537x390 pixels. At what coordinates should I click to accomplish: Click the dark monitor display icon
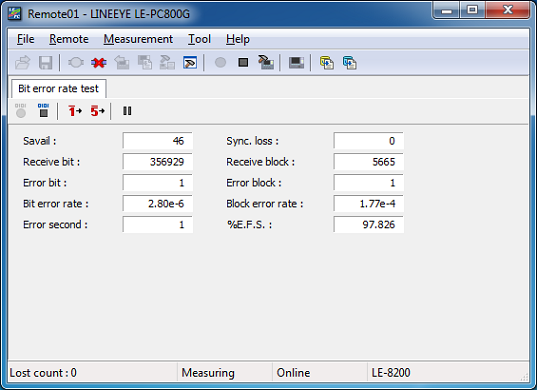pyautogui.click(x=296, y=63)
